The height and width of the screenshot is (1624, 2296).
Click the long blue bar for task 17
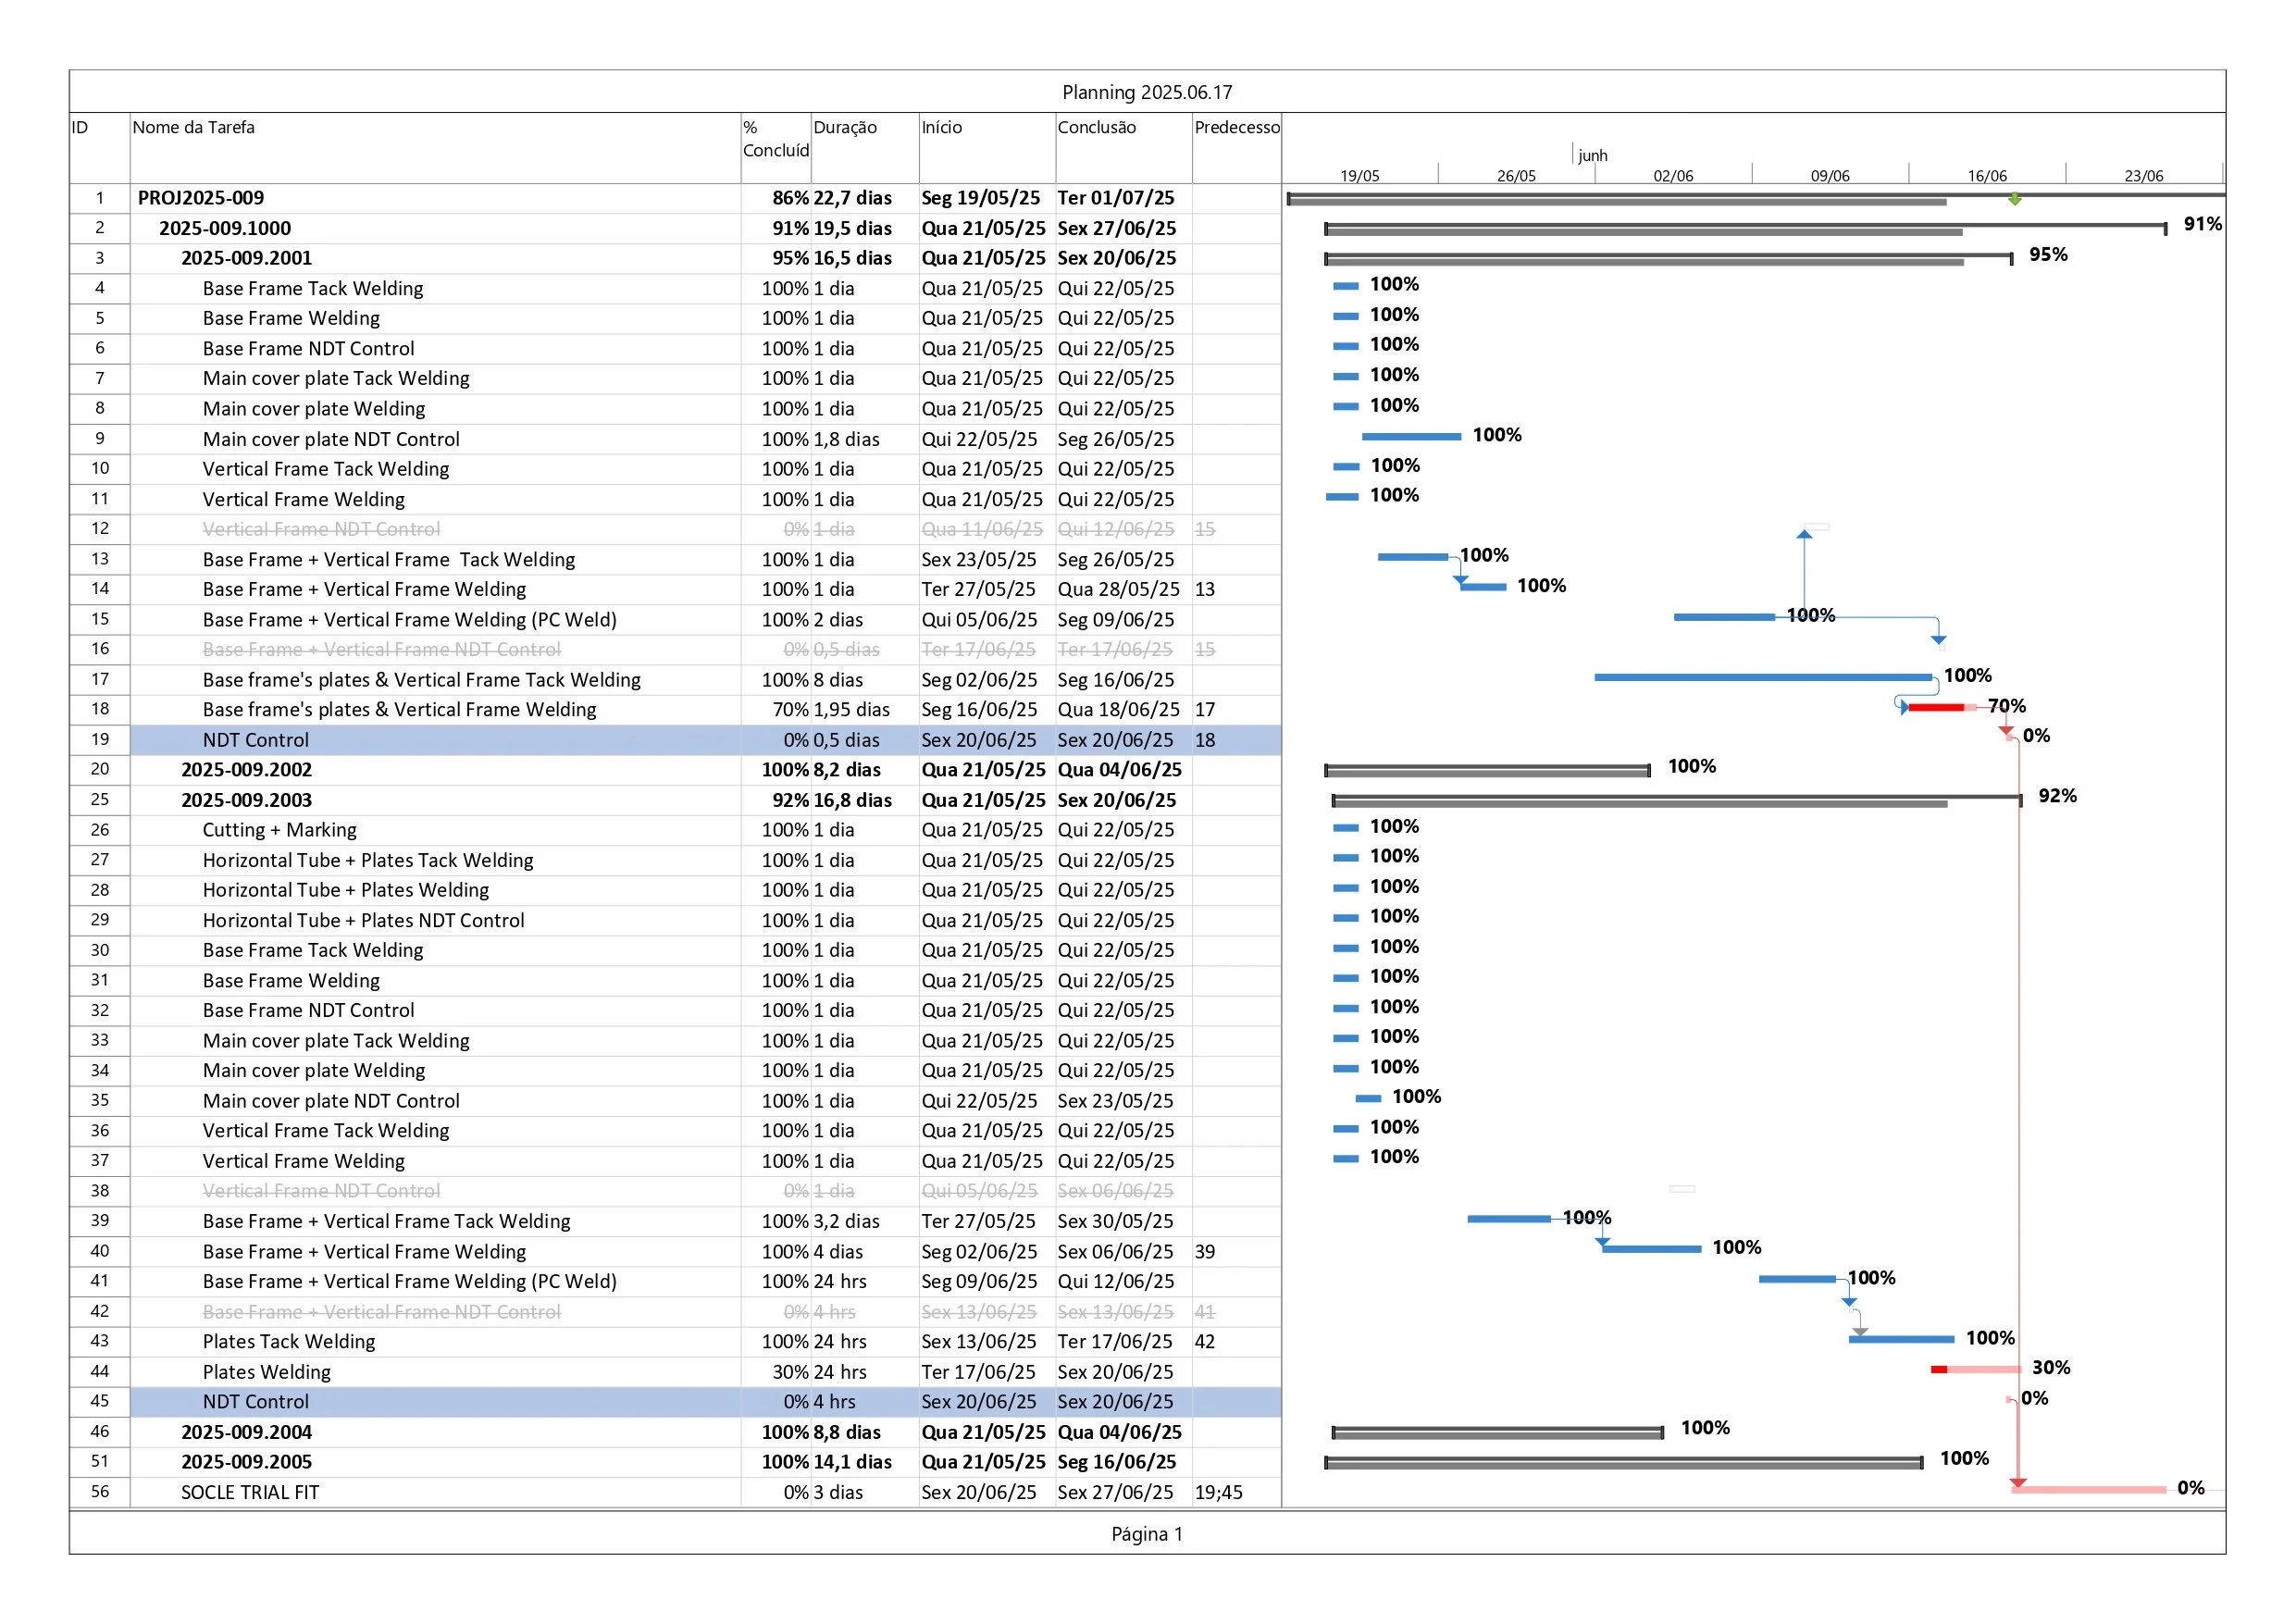click(1762, 677)
